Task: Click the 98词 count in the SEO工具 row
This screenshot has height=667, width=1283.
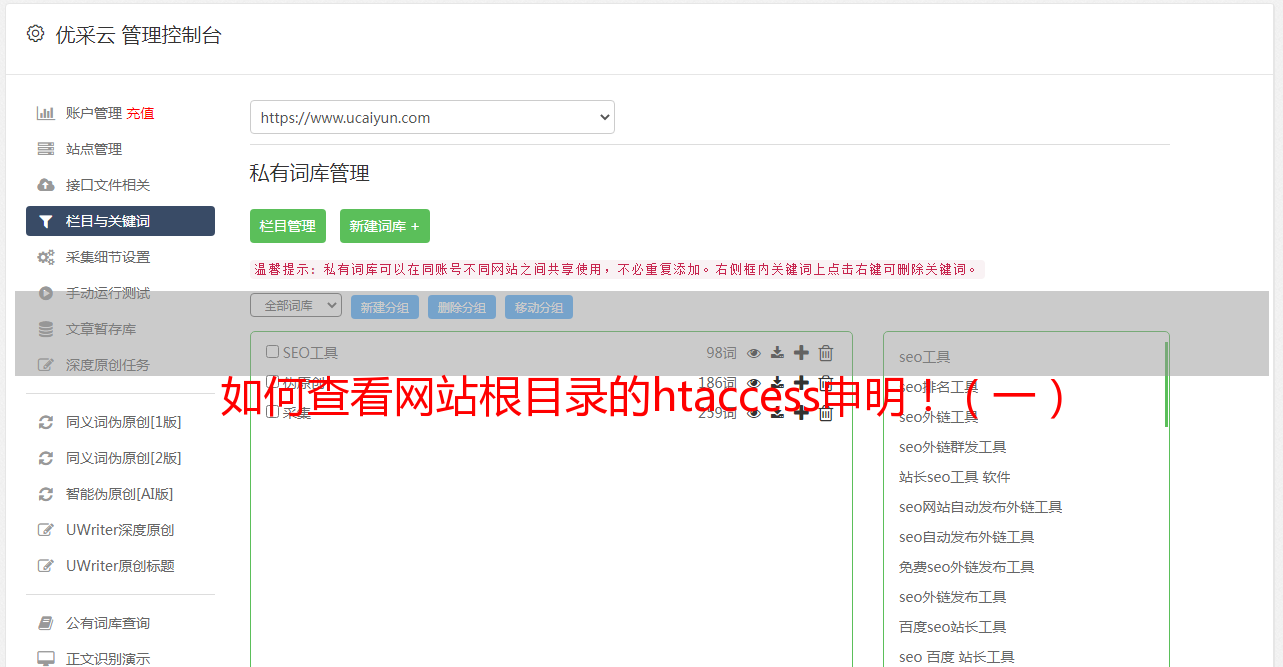Action: pyautogui.click(x=721, y=353)
